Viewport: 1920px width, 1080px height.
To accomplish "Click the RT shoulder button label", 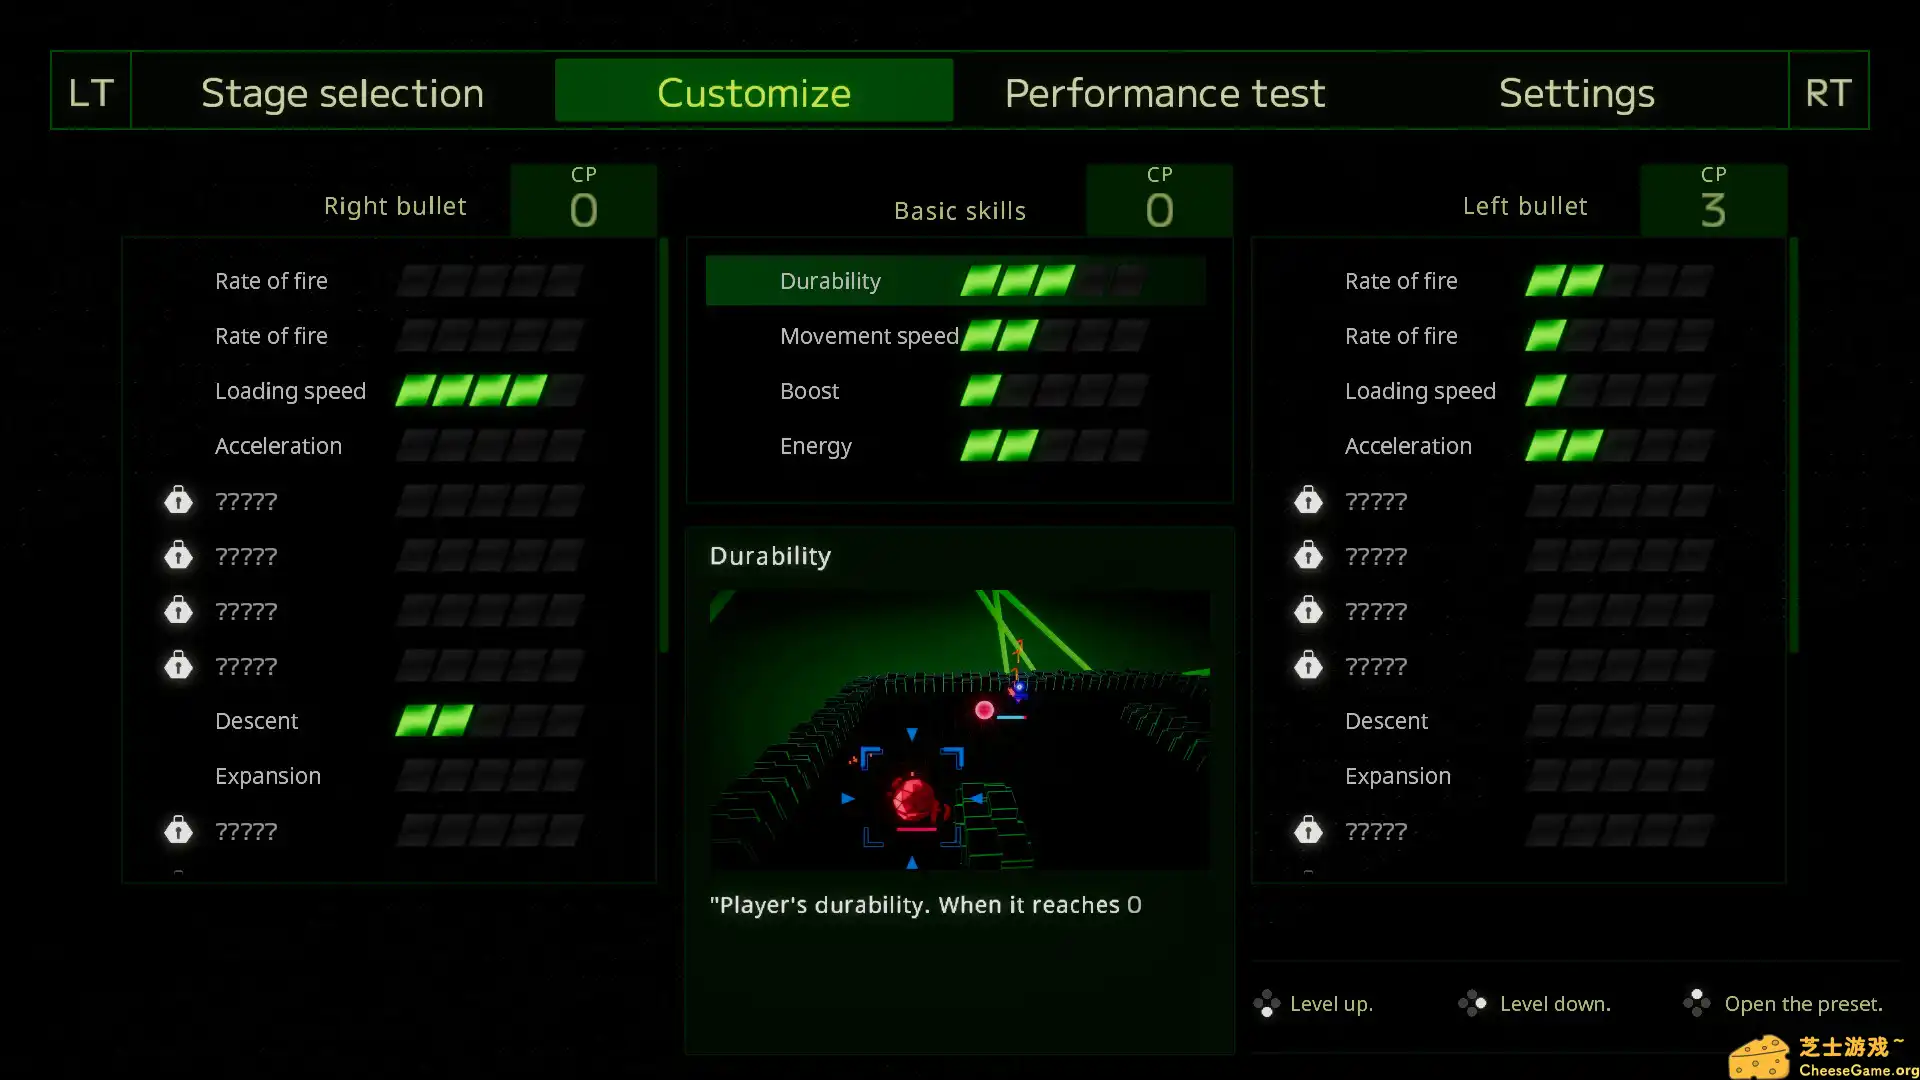I will [x=1828, y=92].
